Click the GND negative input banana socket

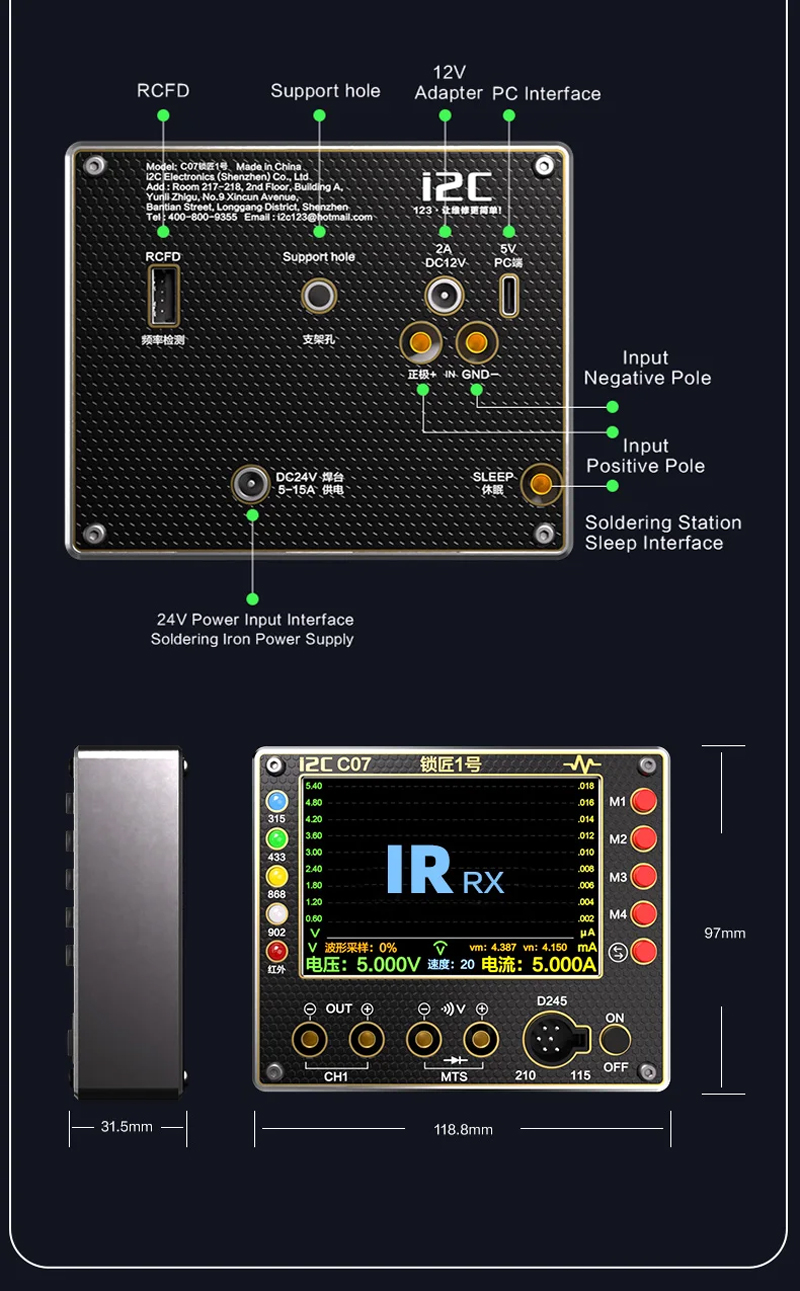(477, 343)
